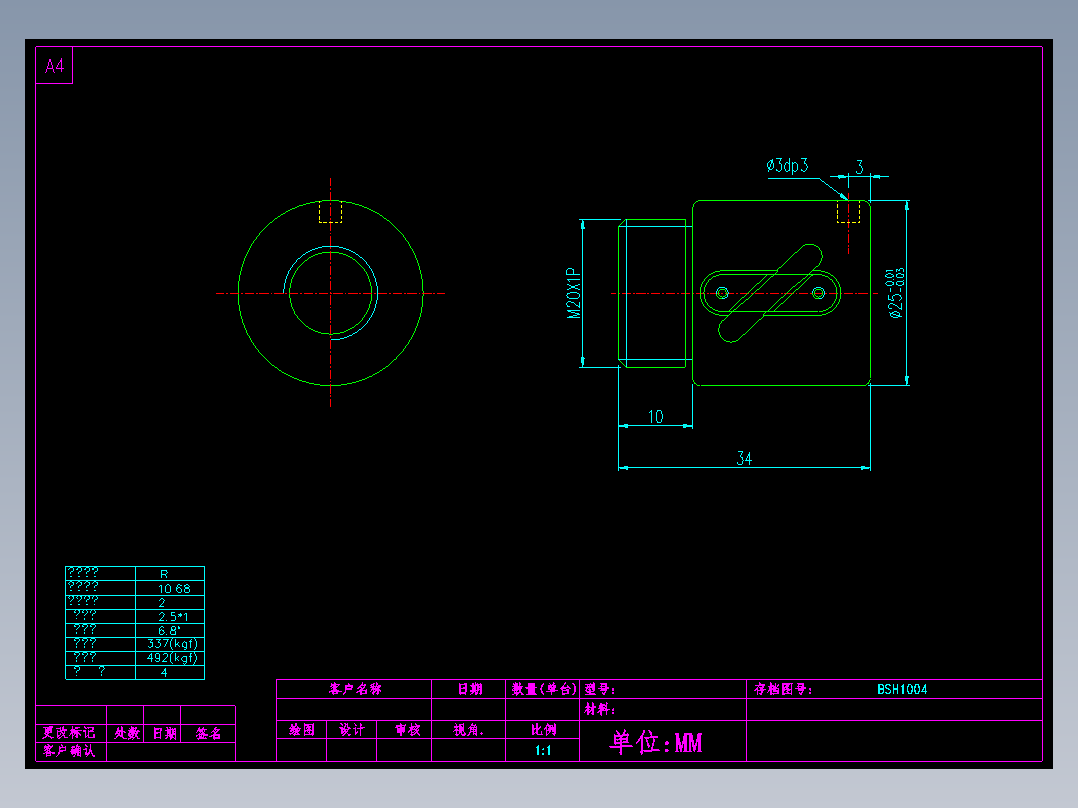1078x808 pixels.
Task: Select the 数量(单台) header cell
Action: tap(543, 689)
